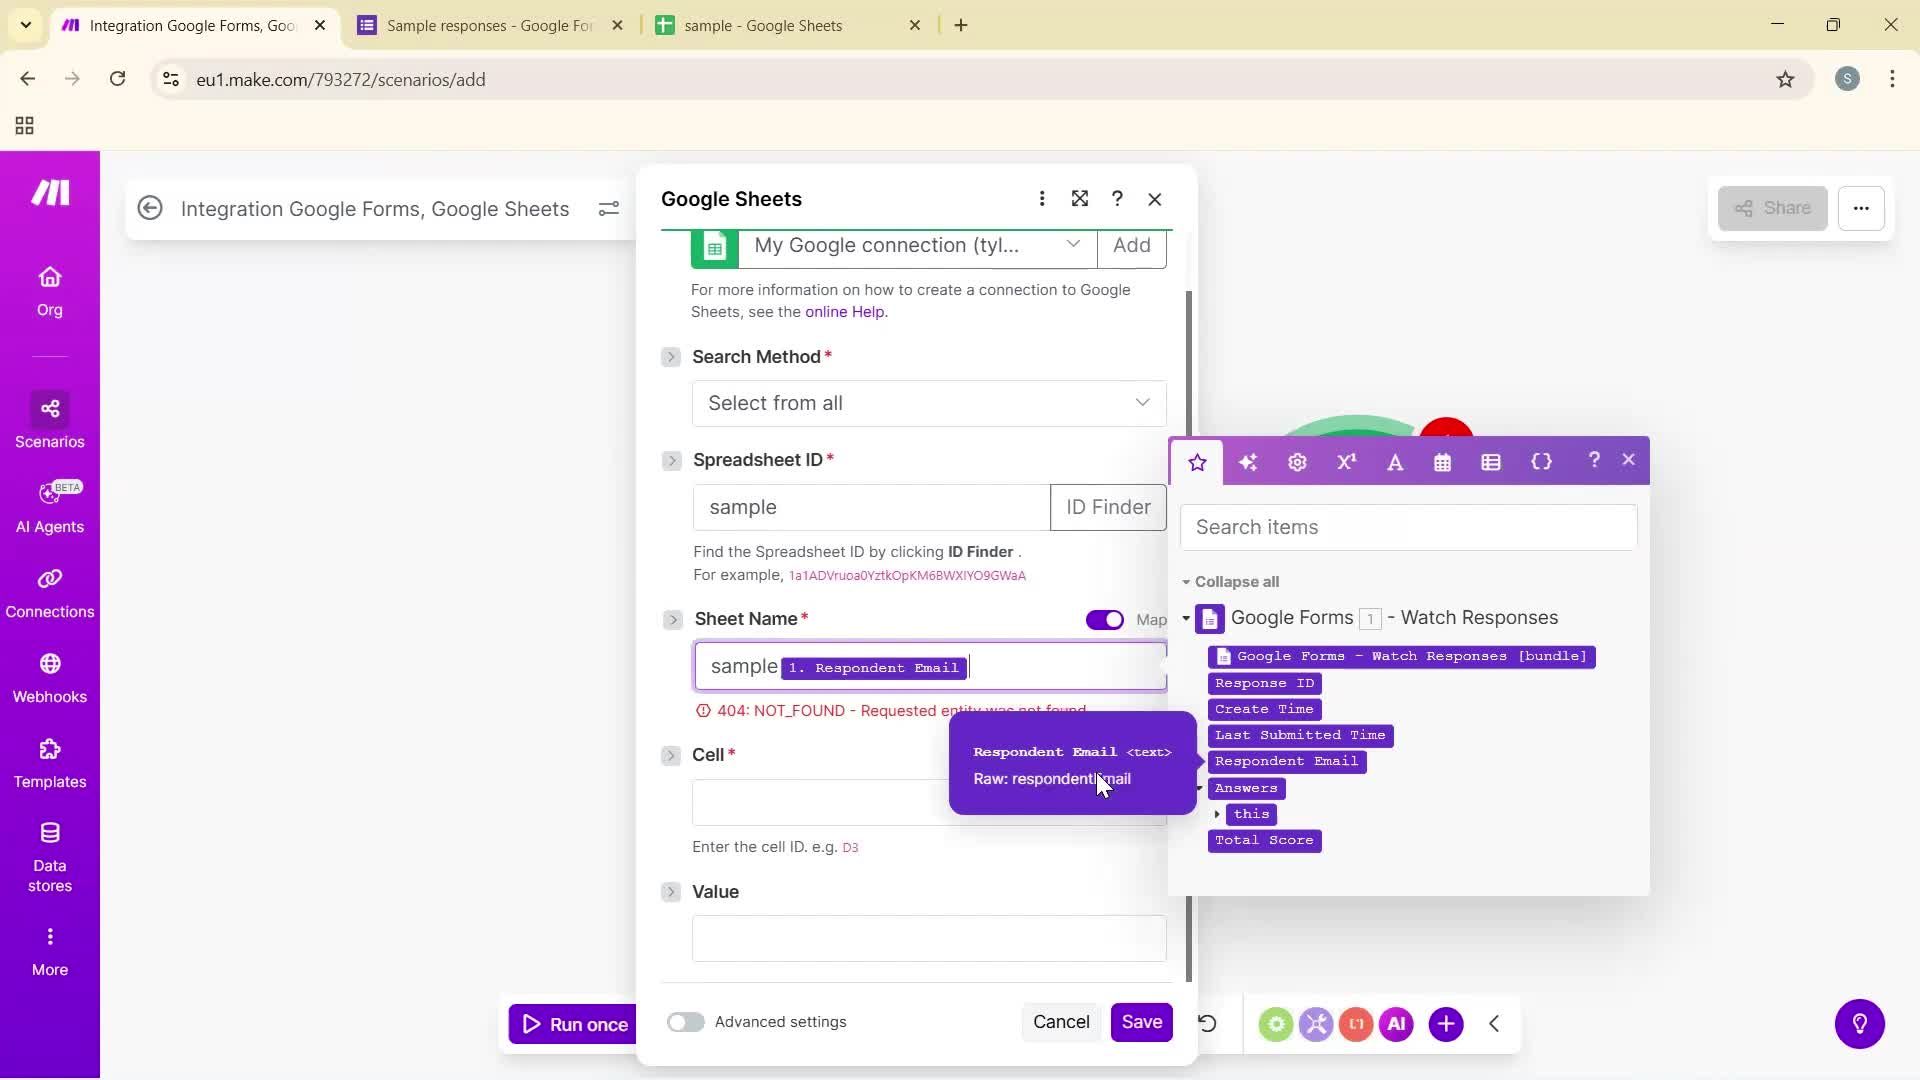Open the text functions tab
The image size is (1920, 1080).
coord(1395,461)
